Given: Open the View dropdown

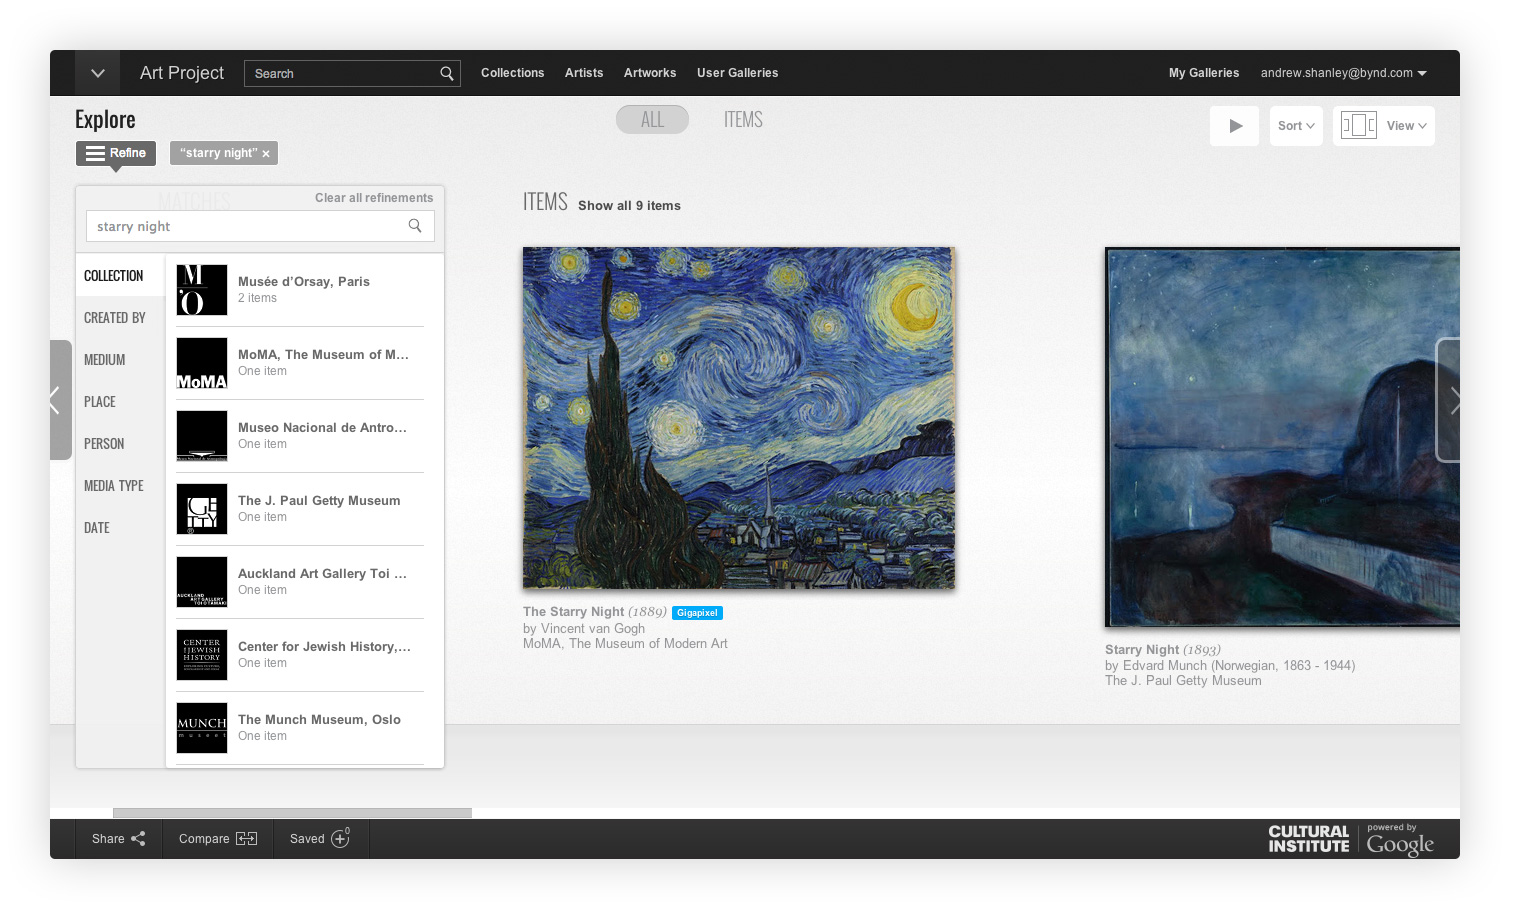Looking at the screenshot, I should [x=1406, y=126].
